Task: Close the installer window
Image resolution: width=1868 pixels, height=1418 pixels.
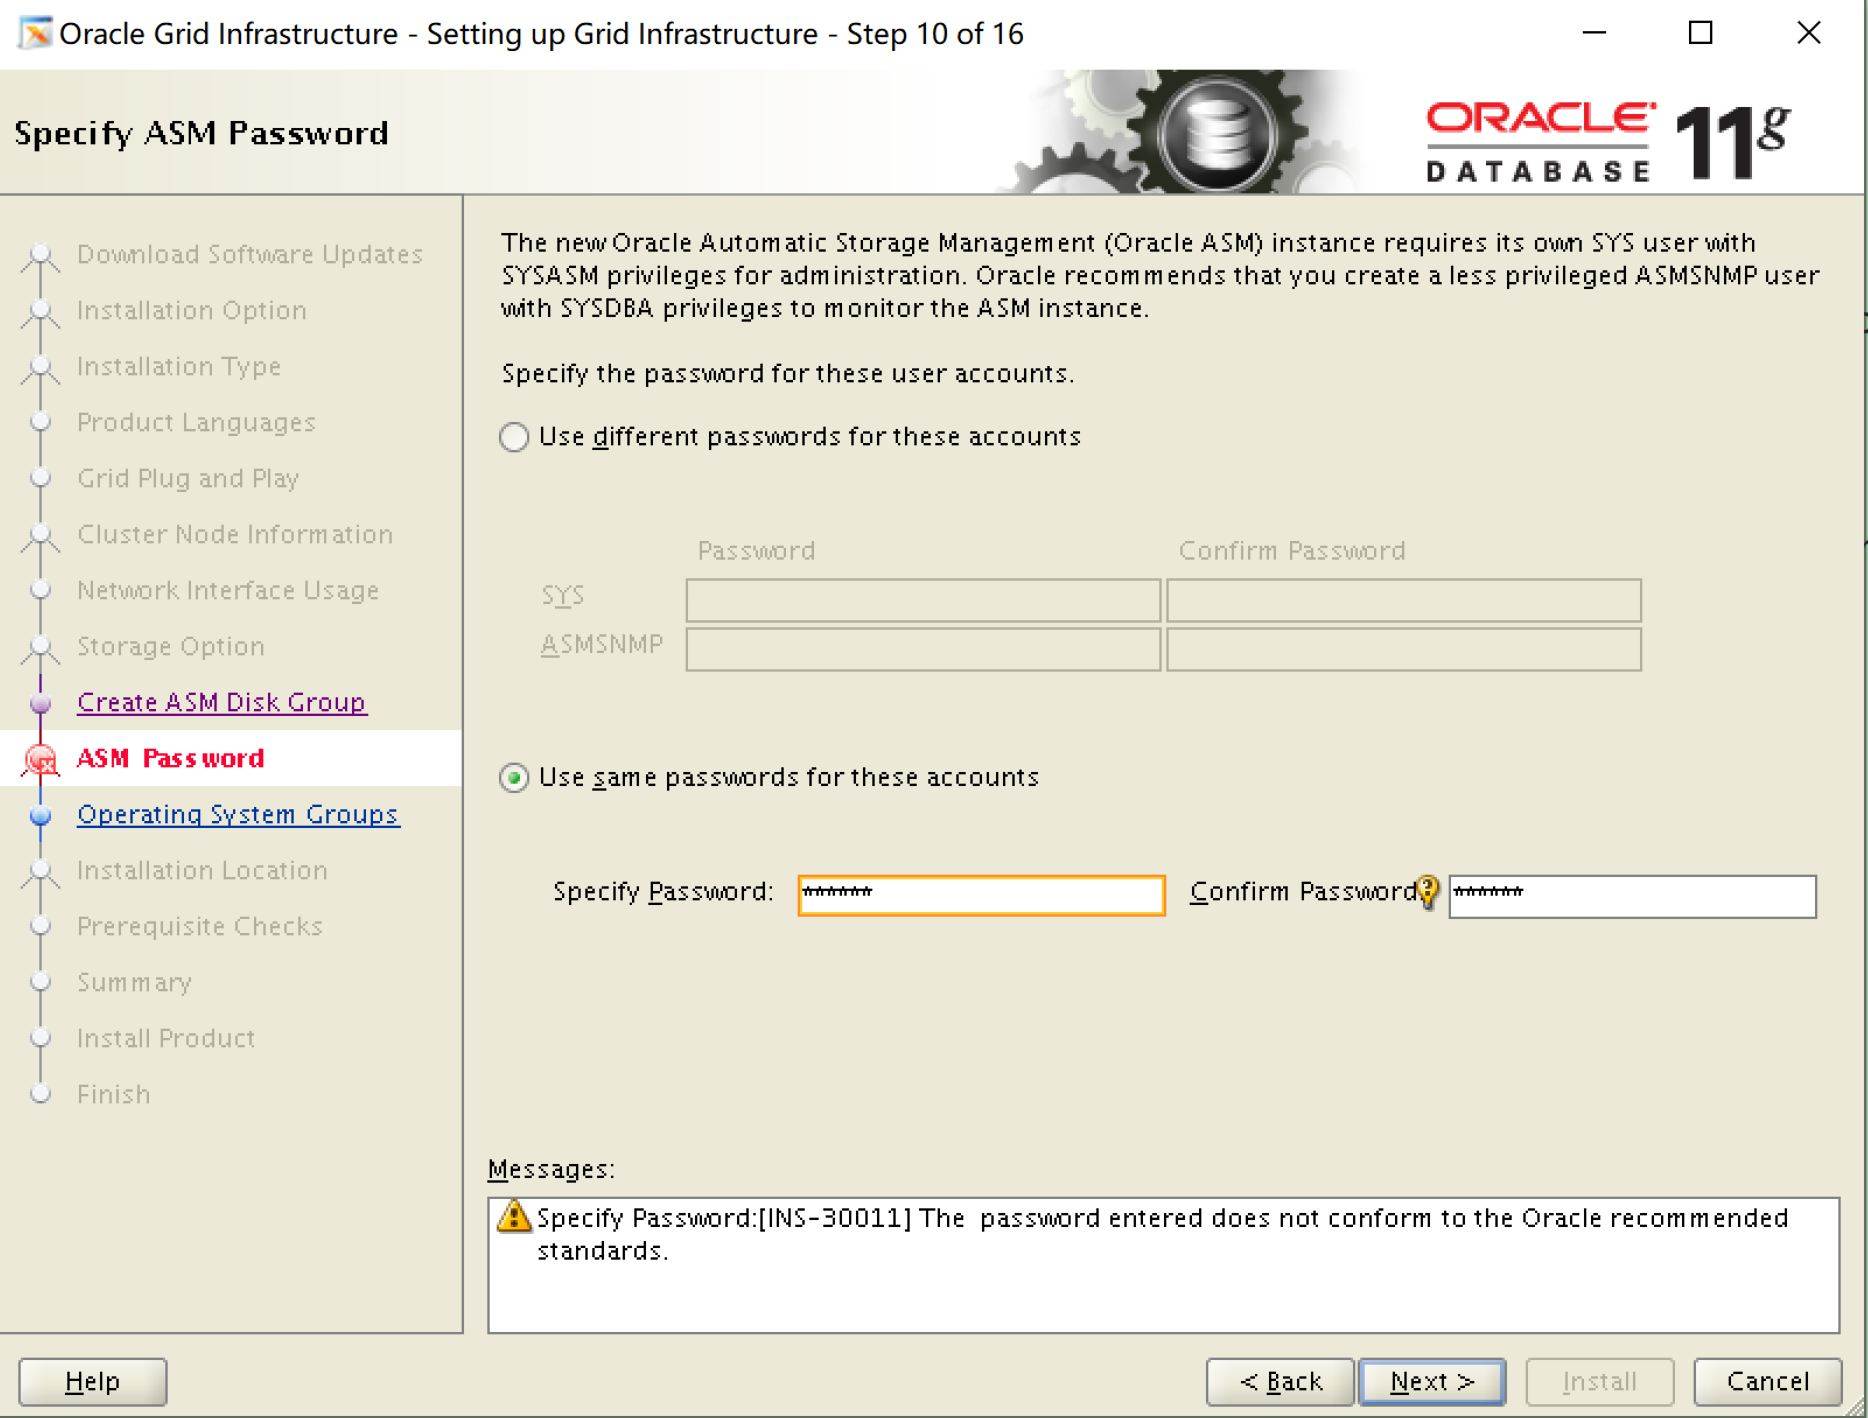Action: point(1808,33)
